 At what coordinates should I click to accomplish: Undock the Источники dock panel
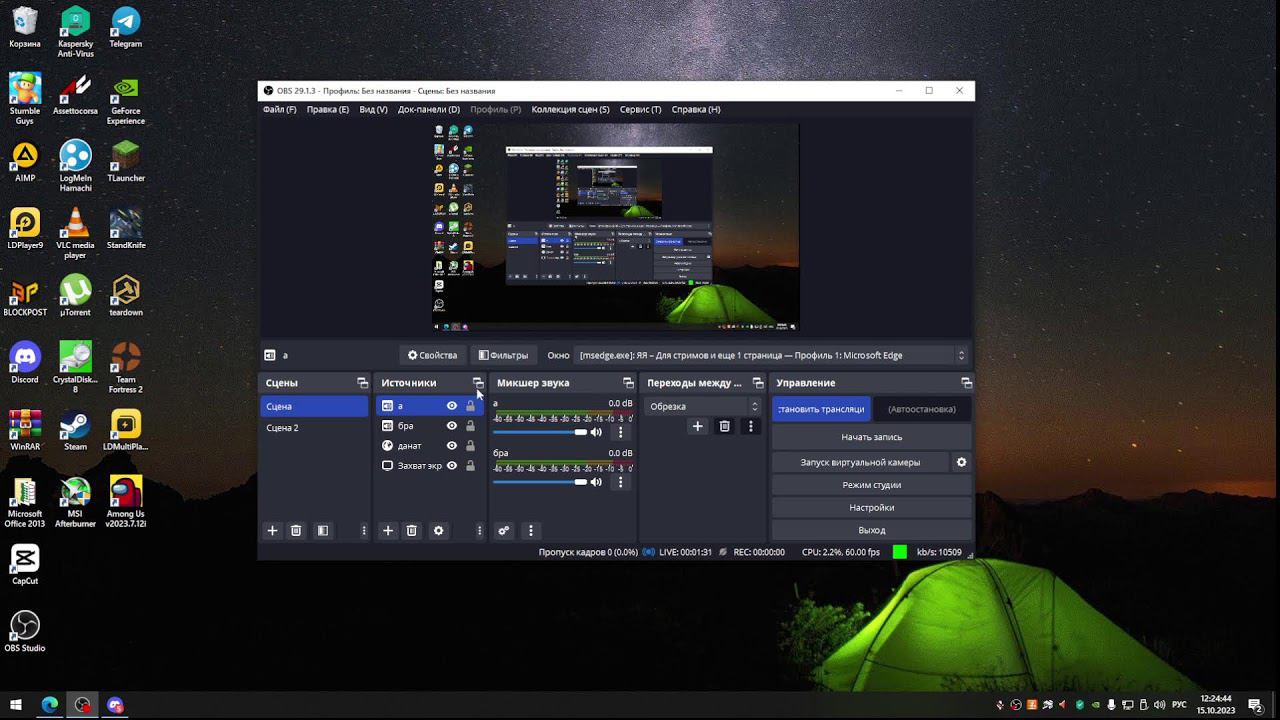tap(478, 383)
